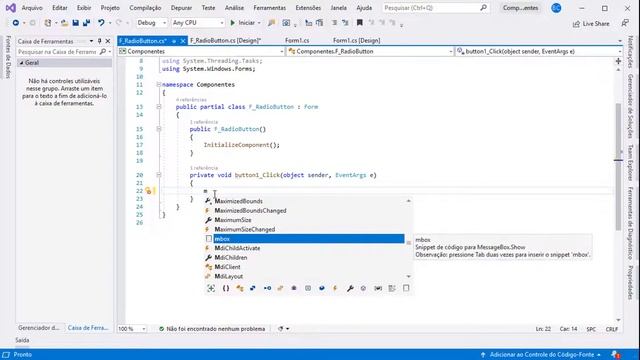Save the current file with the disk icon

point(76,23)
